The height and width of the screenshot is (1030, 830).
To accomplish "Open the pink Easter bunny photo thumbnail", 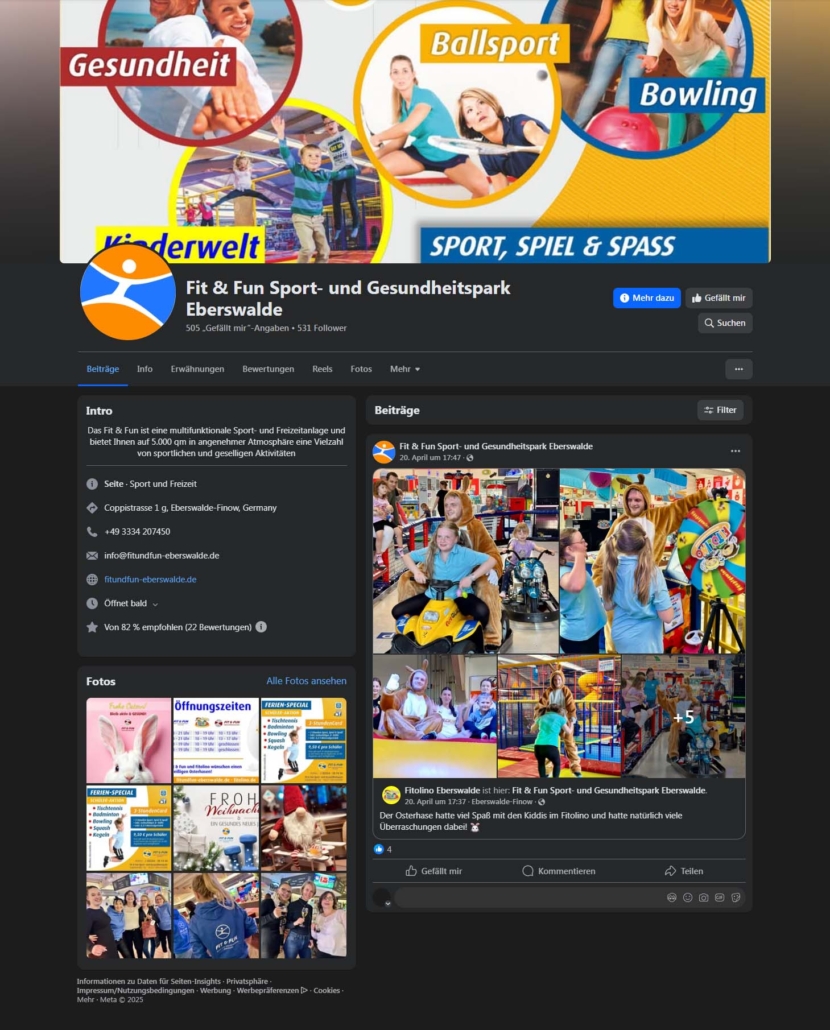I will coord(129,740).
